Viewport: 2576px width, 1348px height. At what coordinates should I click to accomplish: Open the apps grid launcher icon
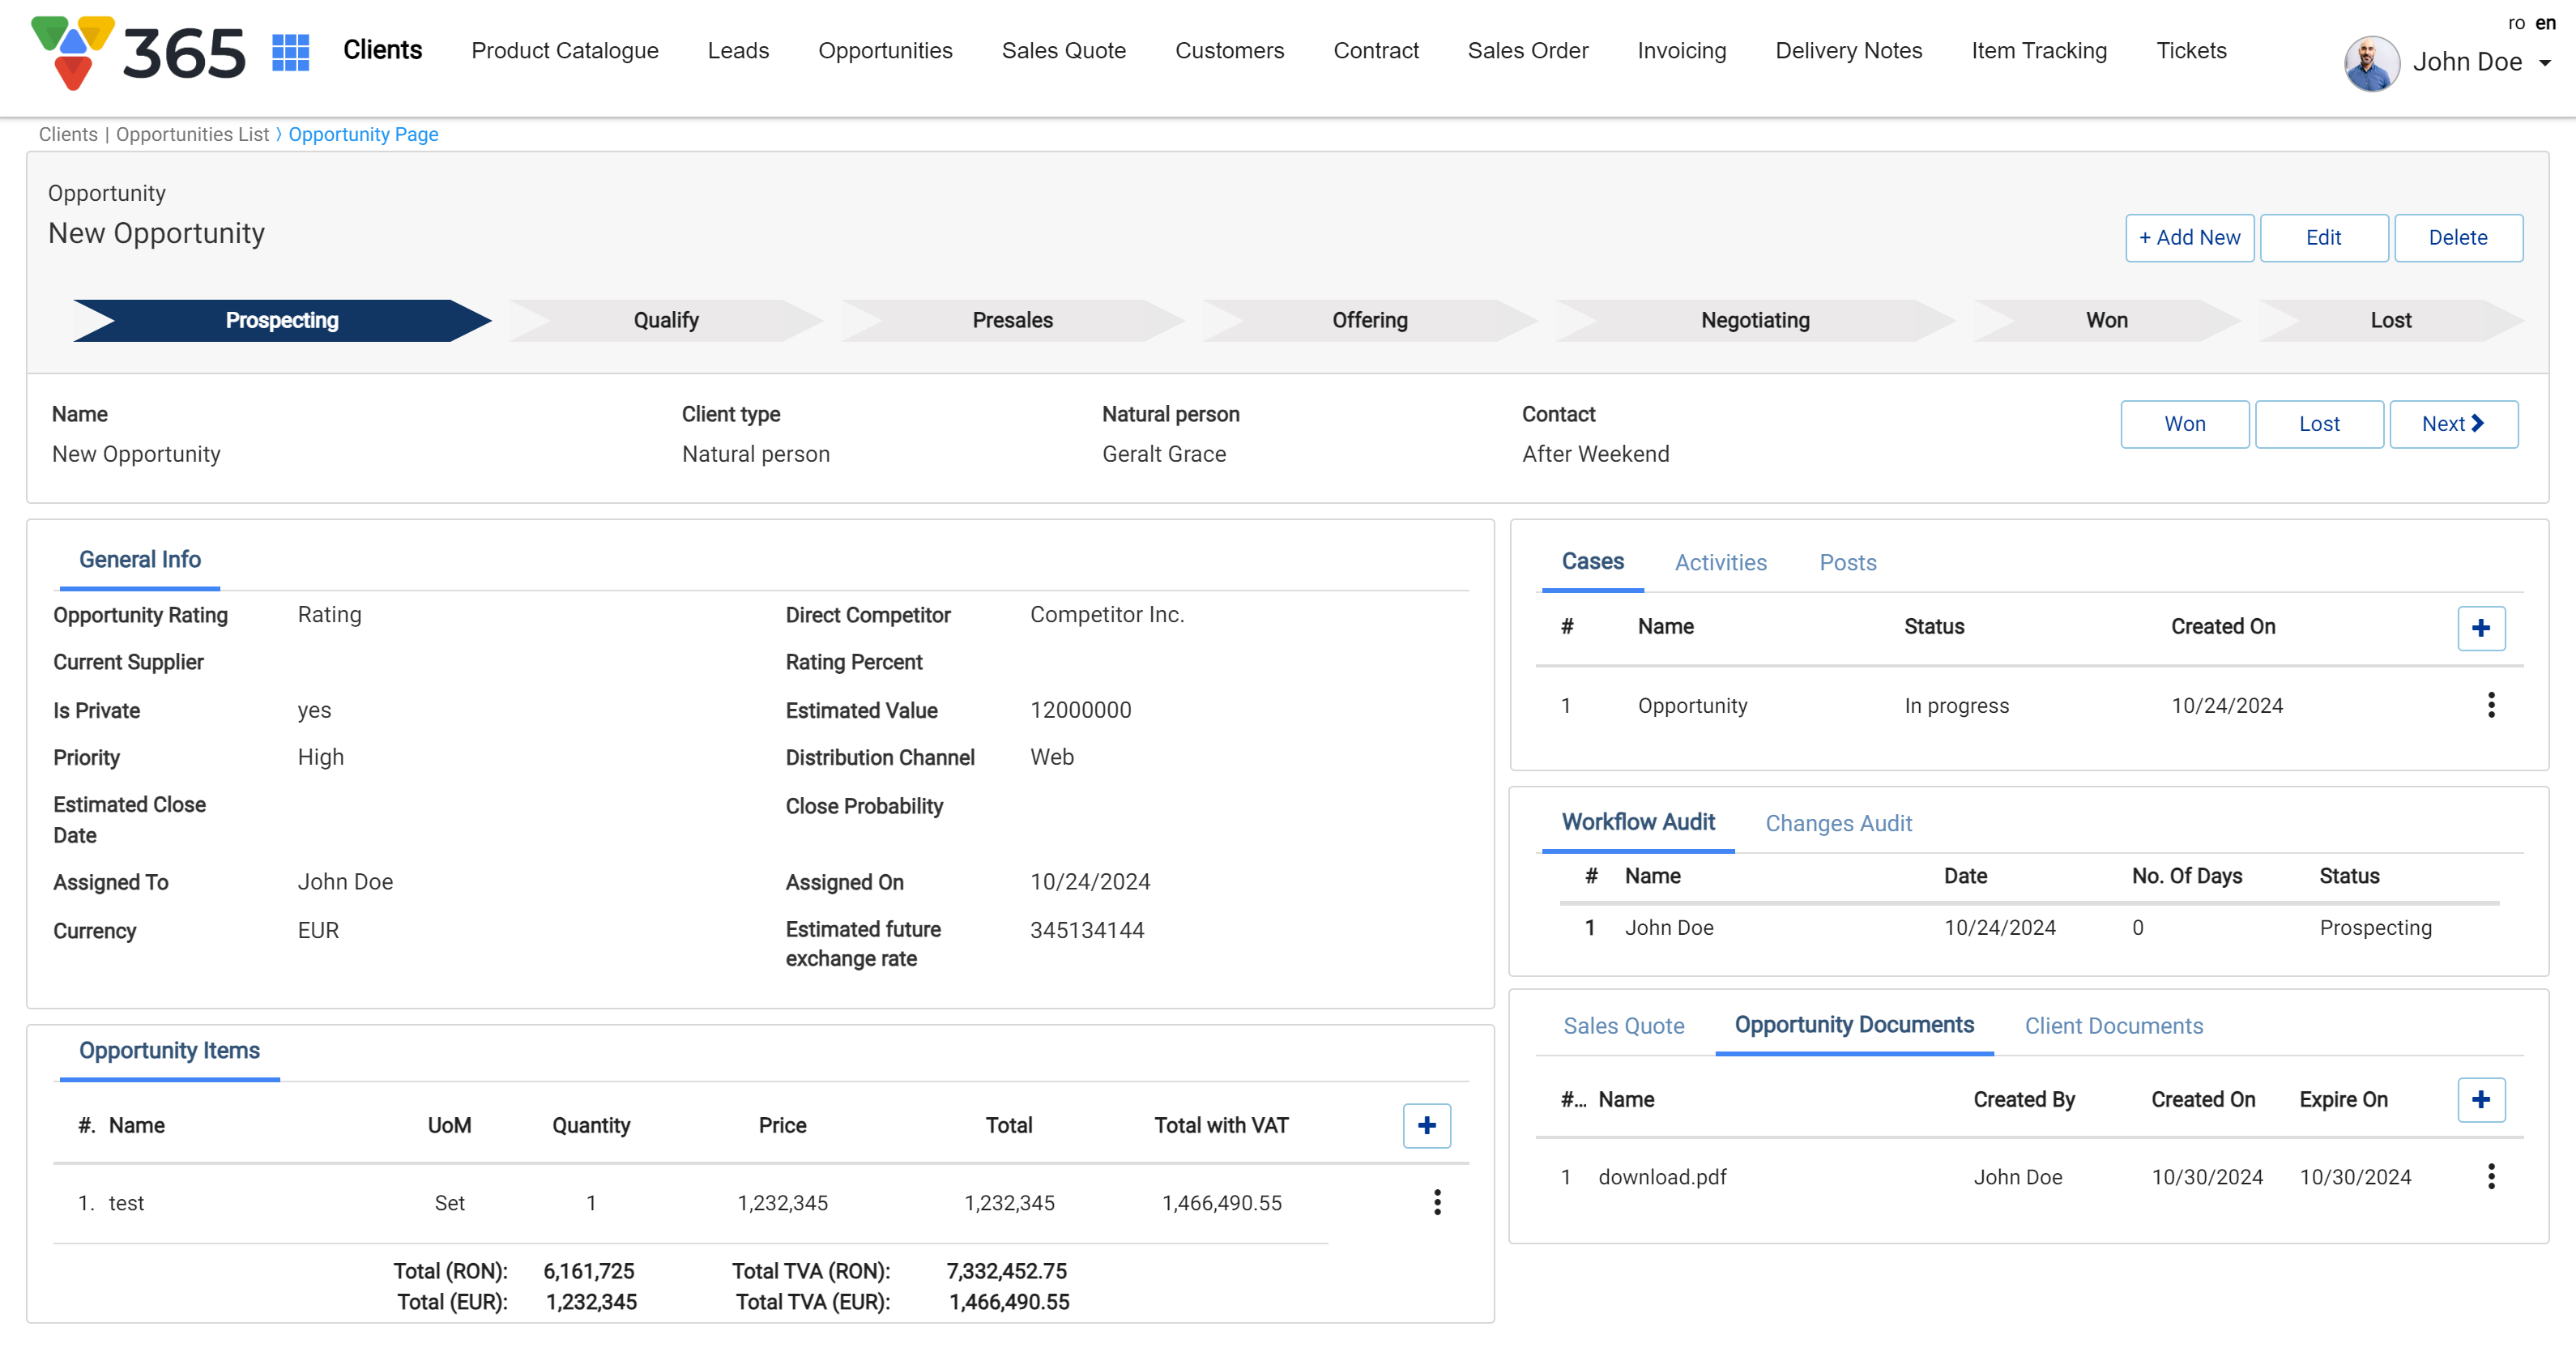(x=290, y=52)
